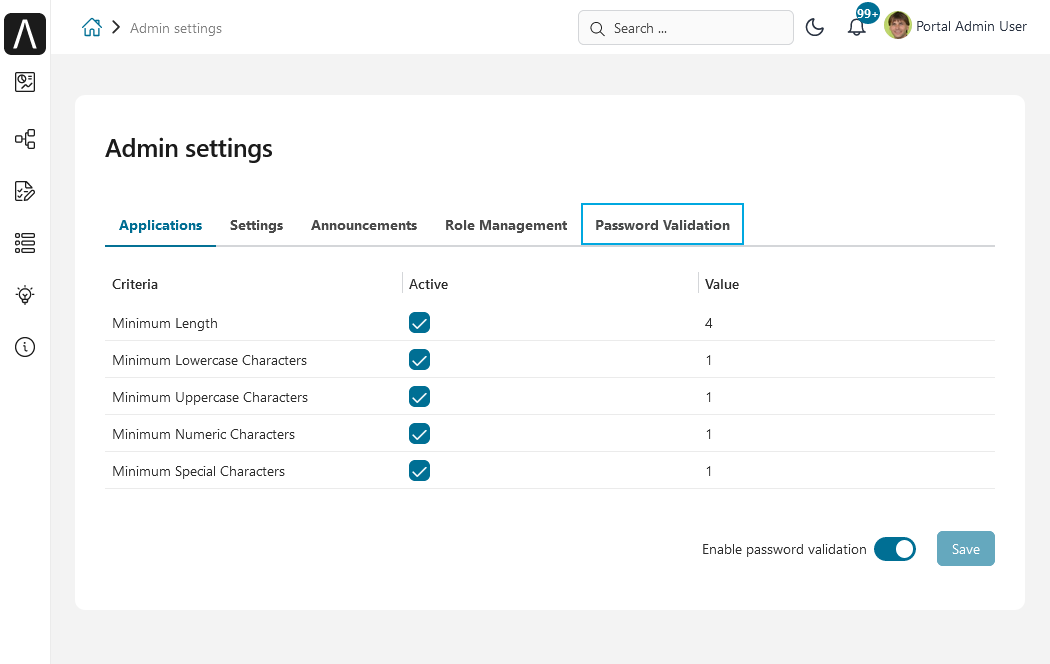Uncheck Minimum Length active checkbox
Screen dimensions: 1050x664
(x=419, y=323)
